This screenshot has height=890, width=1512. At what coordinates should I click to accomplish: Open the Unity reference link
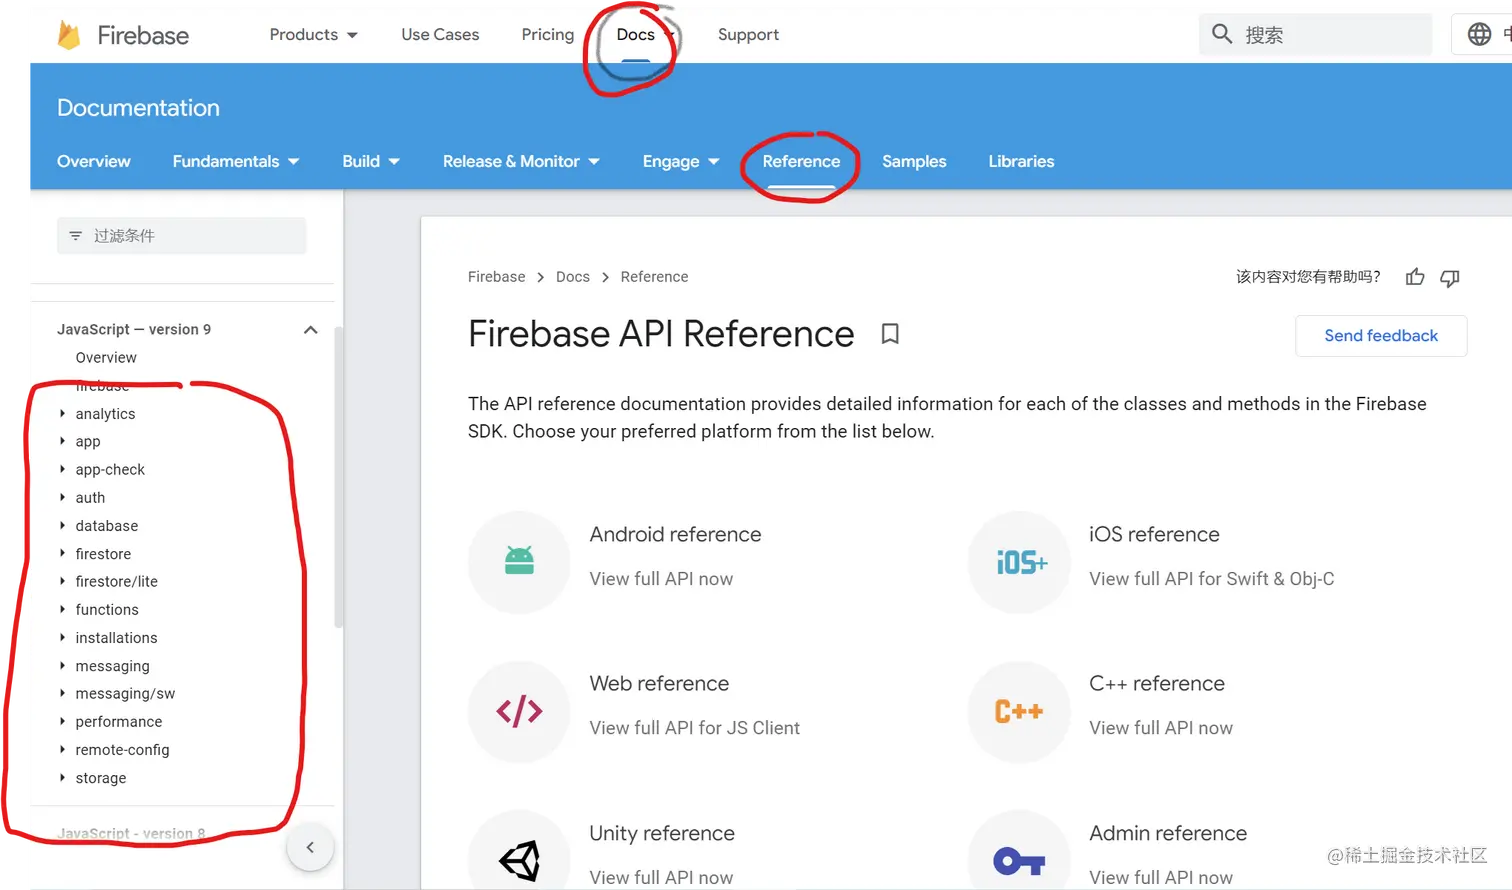(x=662, y=833)
